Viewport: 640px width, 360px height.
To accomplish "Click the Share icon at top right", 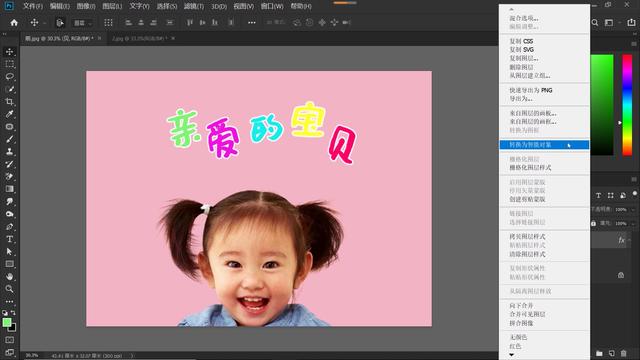I will tap(631, 22).
